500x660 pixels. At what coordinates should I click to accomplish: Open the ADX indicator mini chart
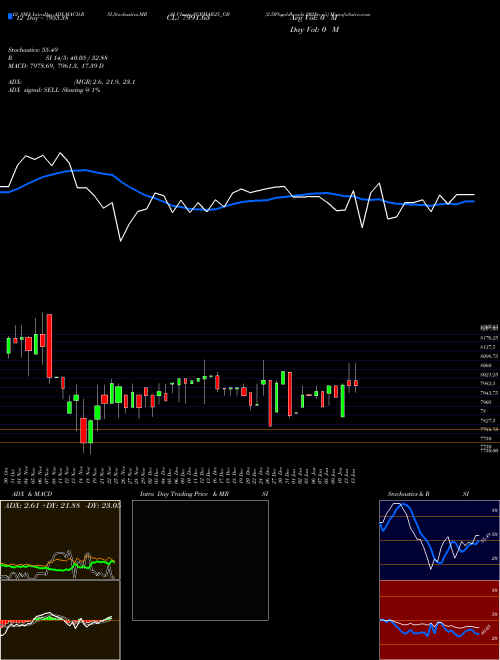[60, 540]
